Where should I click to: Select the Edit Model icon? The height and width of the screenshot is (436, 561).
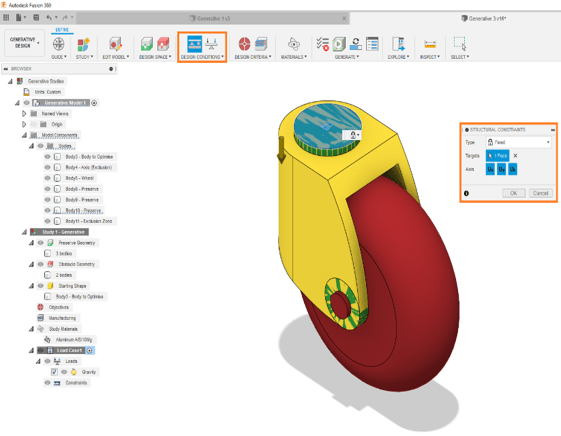[x=116, y=44]
